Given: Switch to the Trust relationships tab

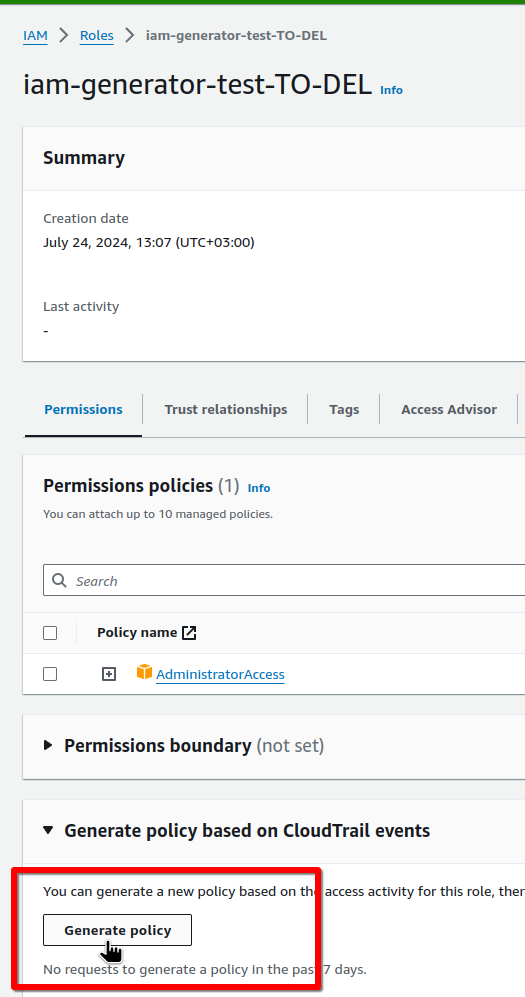Looking at the screenshot, I should tap(226, 409).
